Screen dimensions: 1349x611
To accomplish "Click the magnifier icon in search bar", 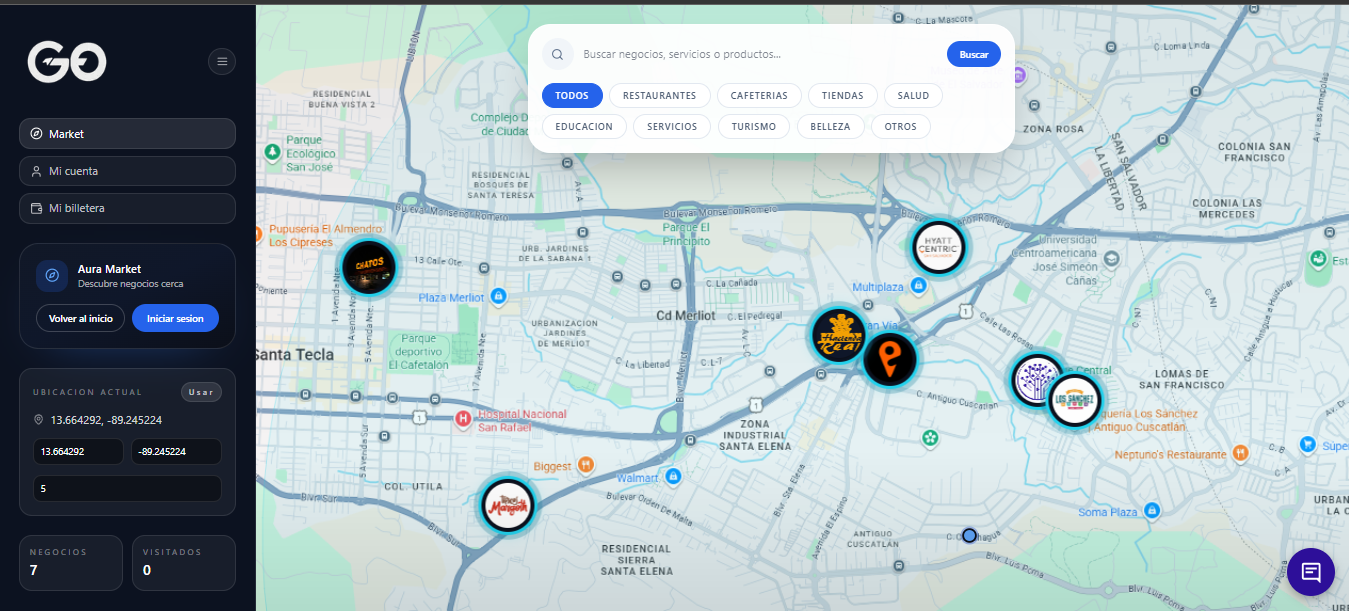I will [558, 55].
